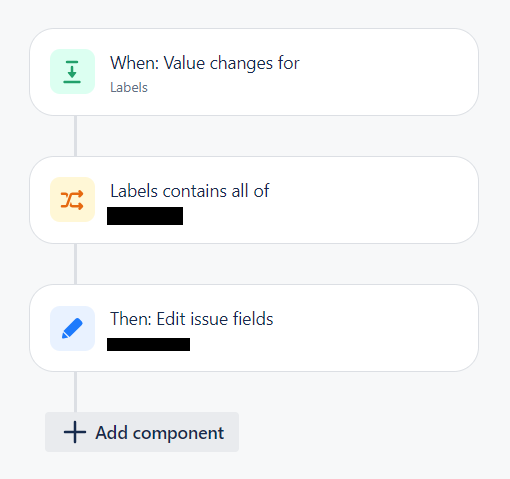Screen dimensions: 510x479
Task: Click the connector between condition and action
Action: point(76,264)
